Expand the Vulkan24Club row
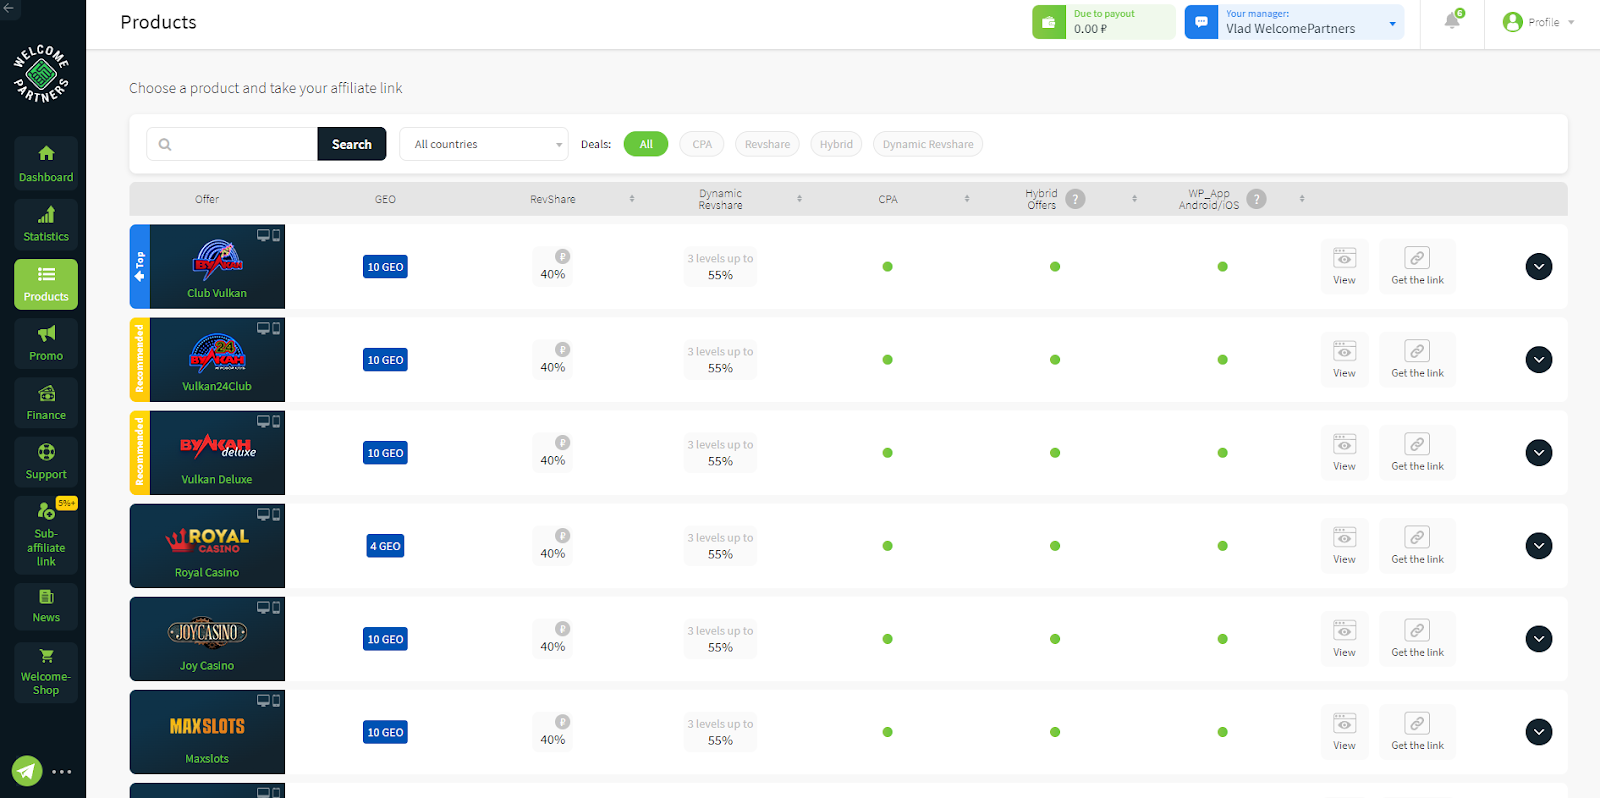Image resolution: width=1600 pixels, height=798 pixels. click(1539, 360)
